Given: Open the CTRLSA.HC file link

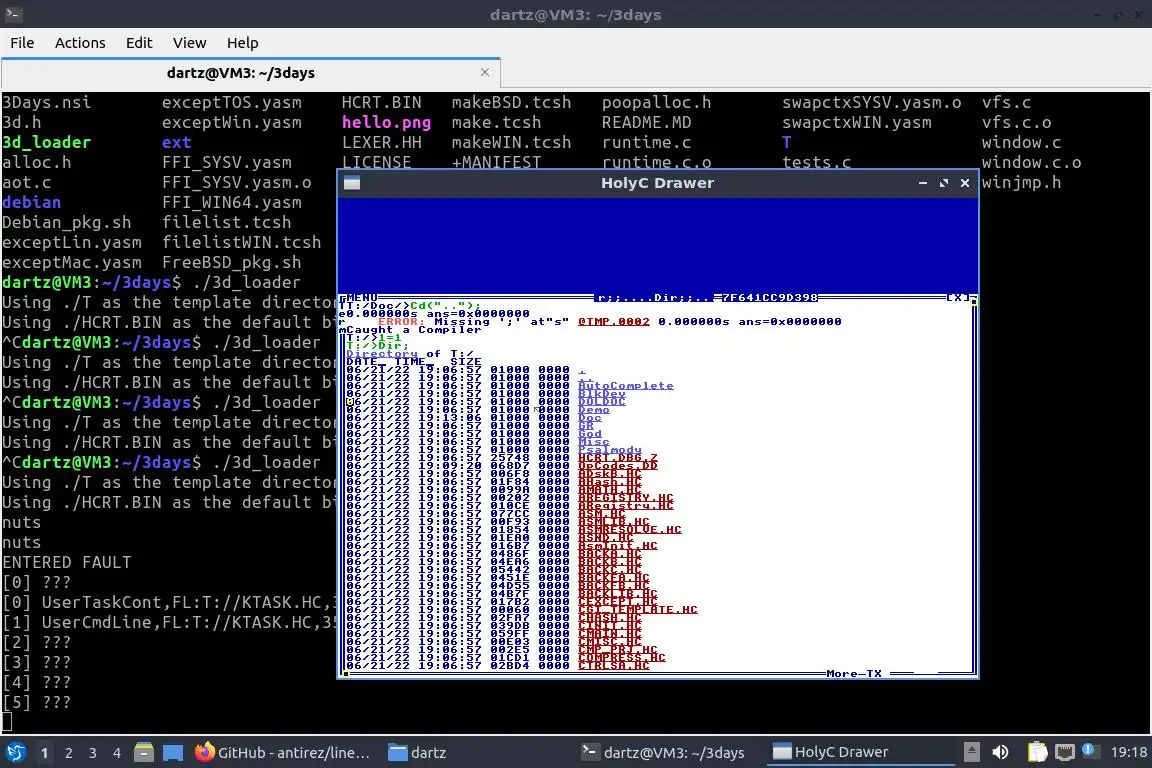Looking at the screenshot, I should (613, 666).
